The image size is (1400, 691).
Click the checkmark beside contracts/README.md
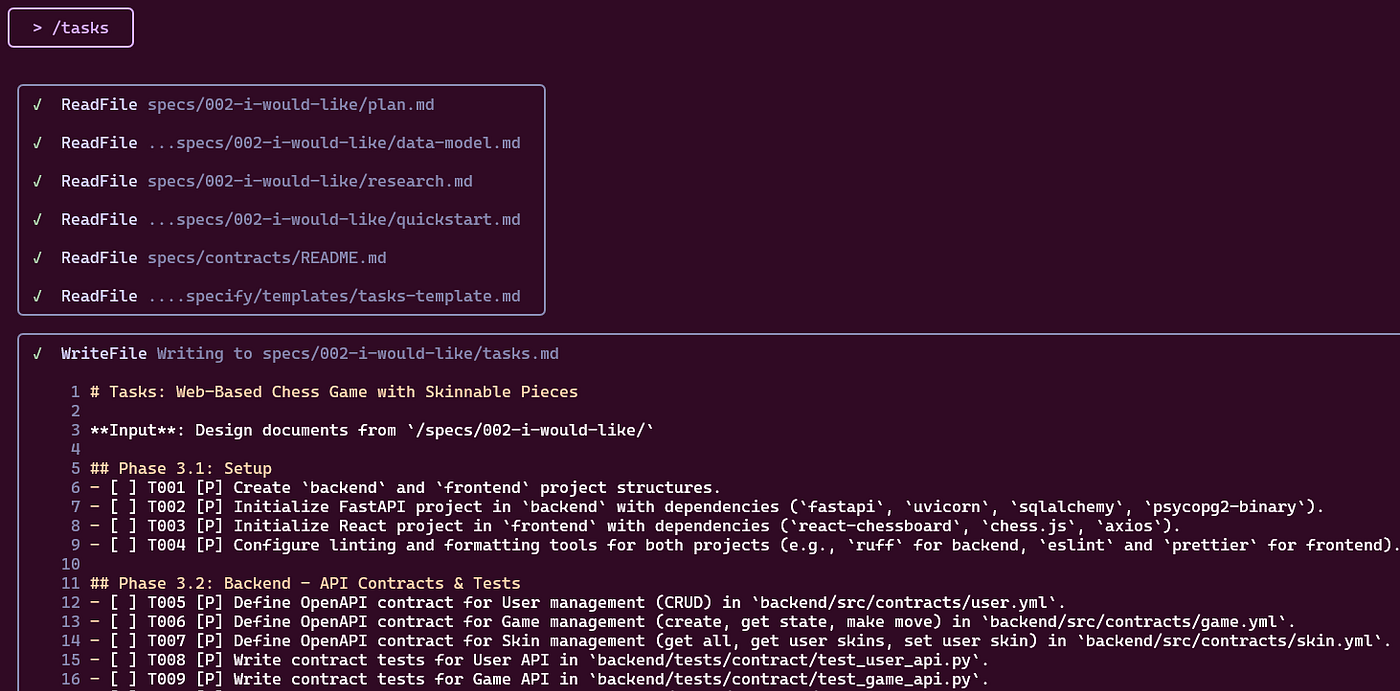(x=37, y=258)
